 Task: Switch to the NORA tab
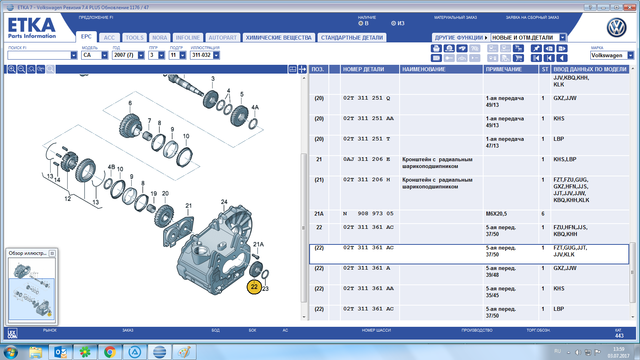[x=160, y=38]
